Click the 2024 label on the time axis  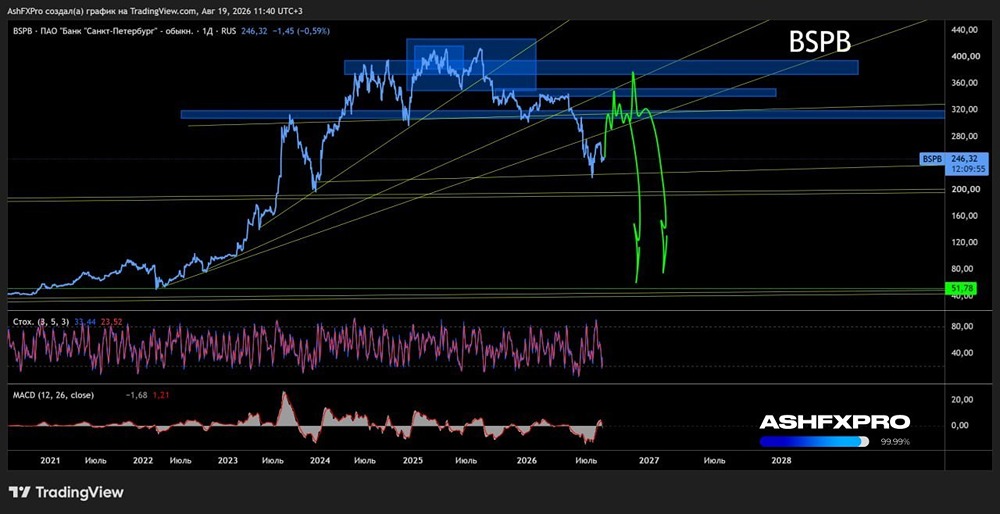[x=320, y=460]
